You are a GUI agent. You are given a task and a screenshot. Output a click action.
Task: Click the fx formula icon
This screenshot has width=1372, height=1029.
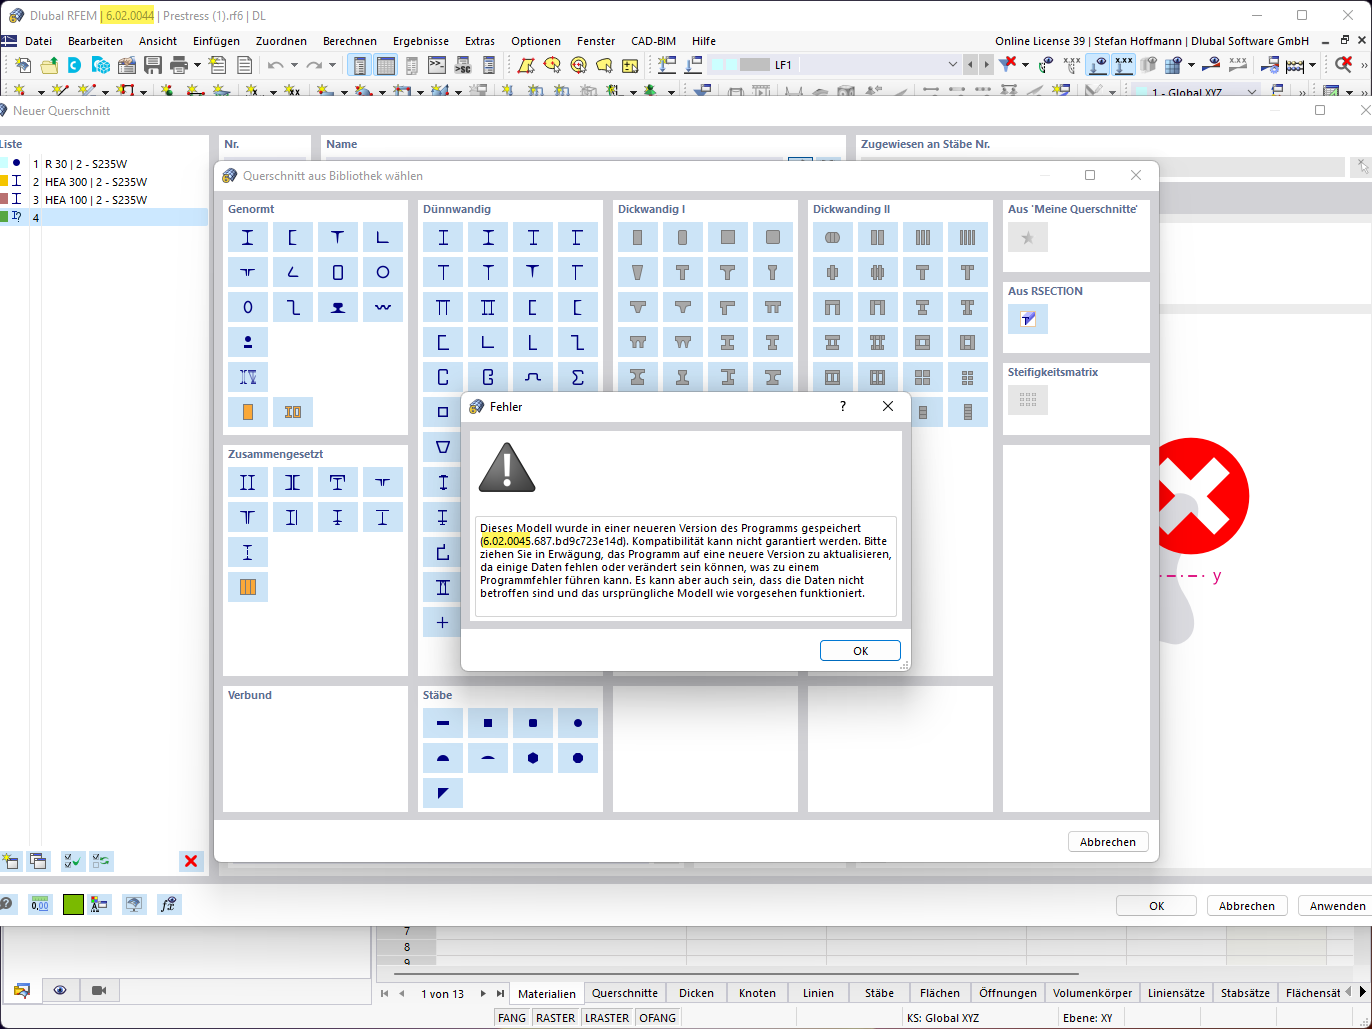pos(169,905)
